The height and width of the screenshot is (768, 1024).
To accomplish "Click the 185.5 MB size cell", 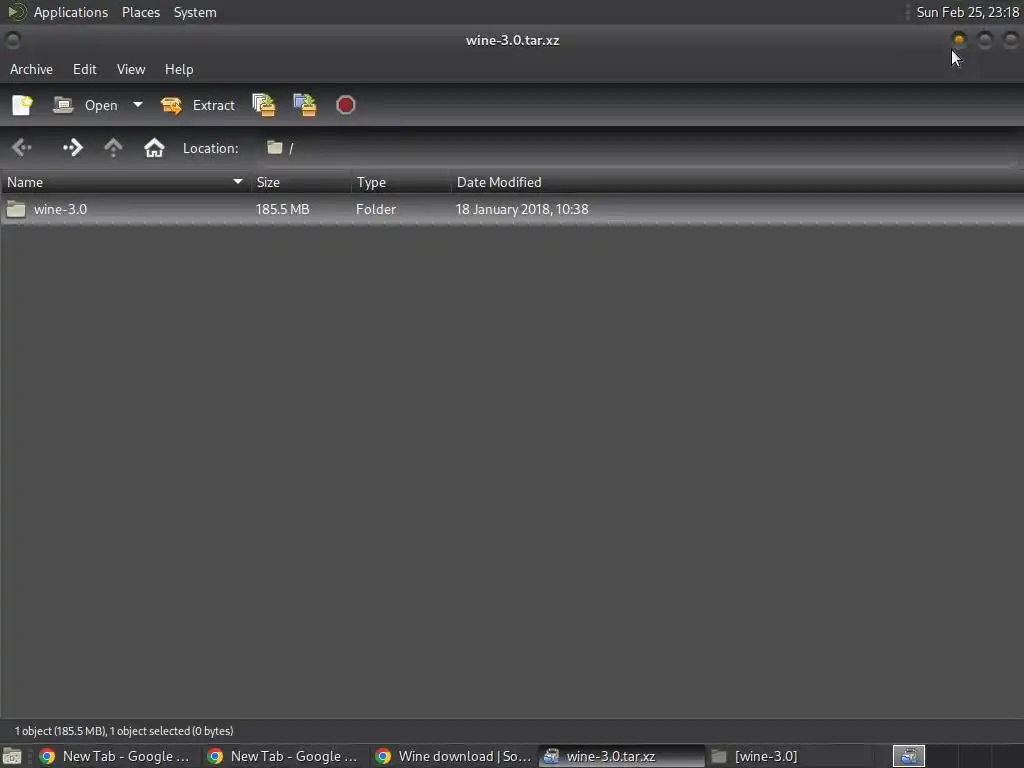I will click(x=283, y=210).
